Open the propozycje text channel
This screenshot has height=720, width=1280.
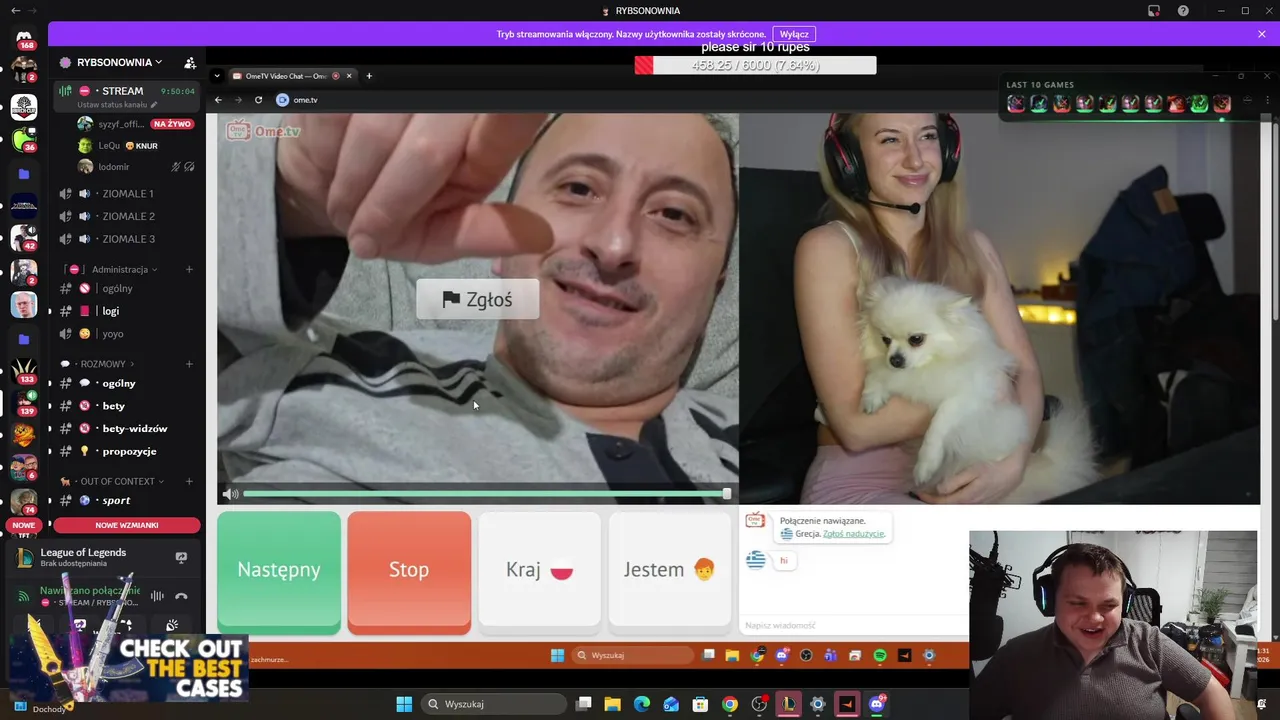(x=128, y=451)
